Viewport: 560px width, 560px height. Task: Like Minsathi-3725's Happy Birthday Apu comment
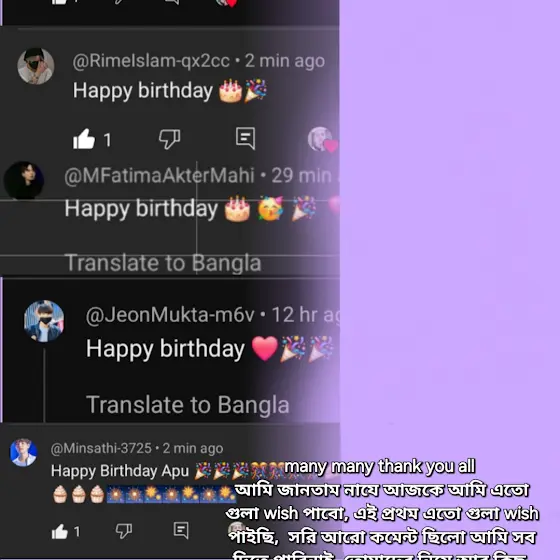click(x=60, y=531)
